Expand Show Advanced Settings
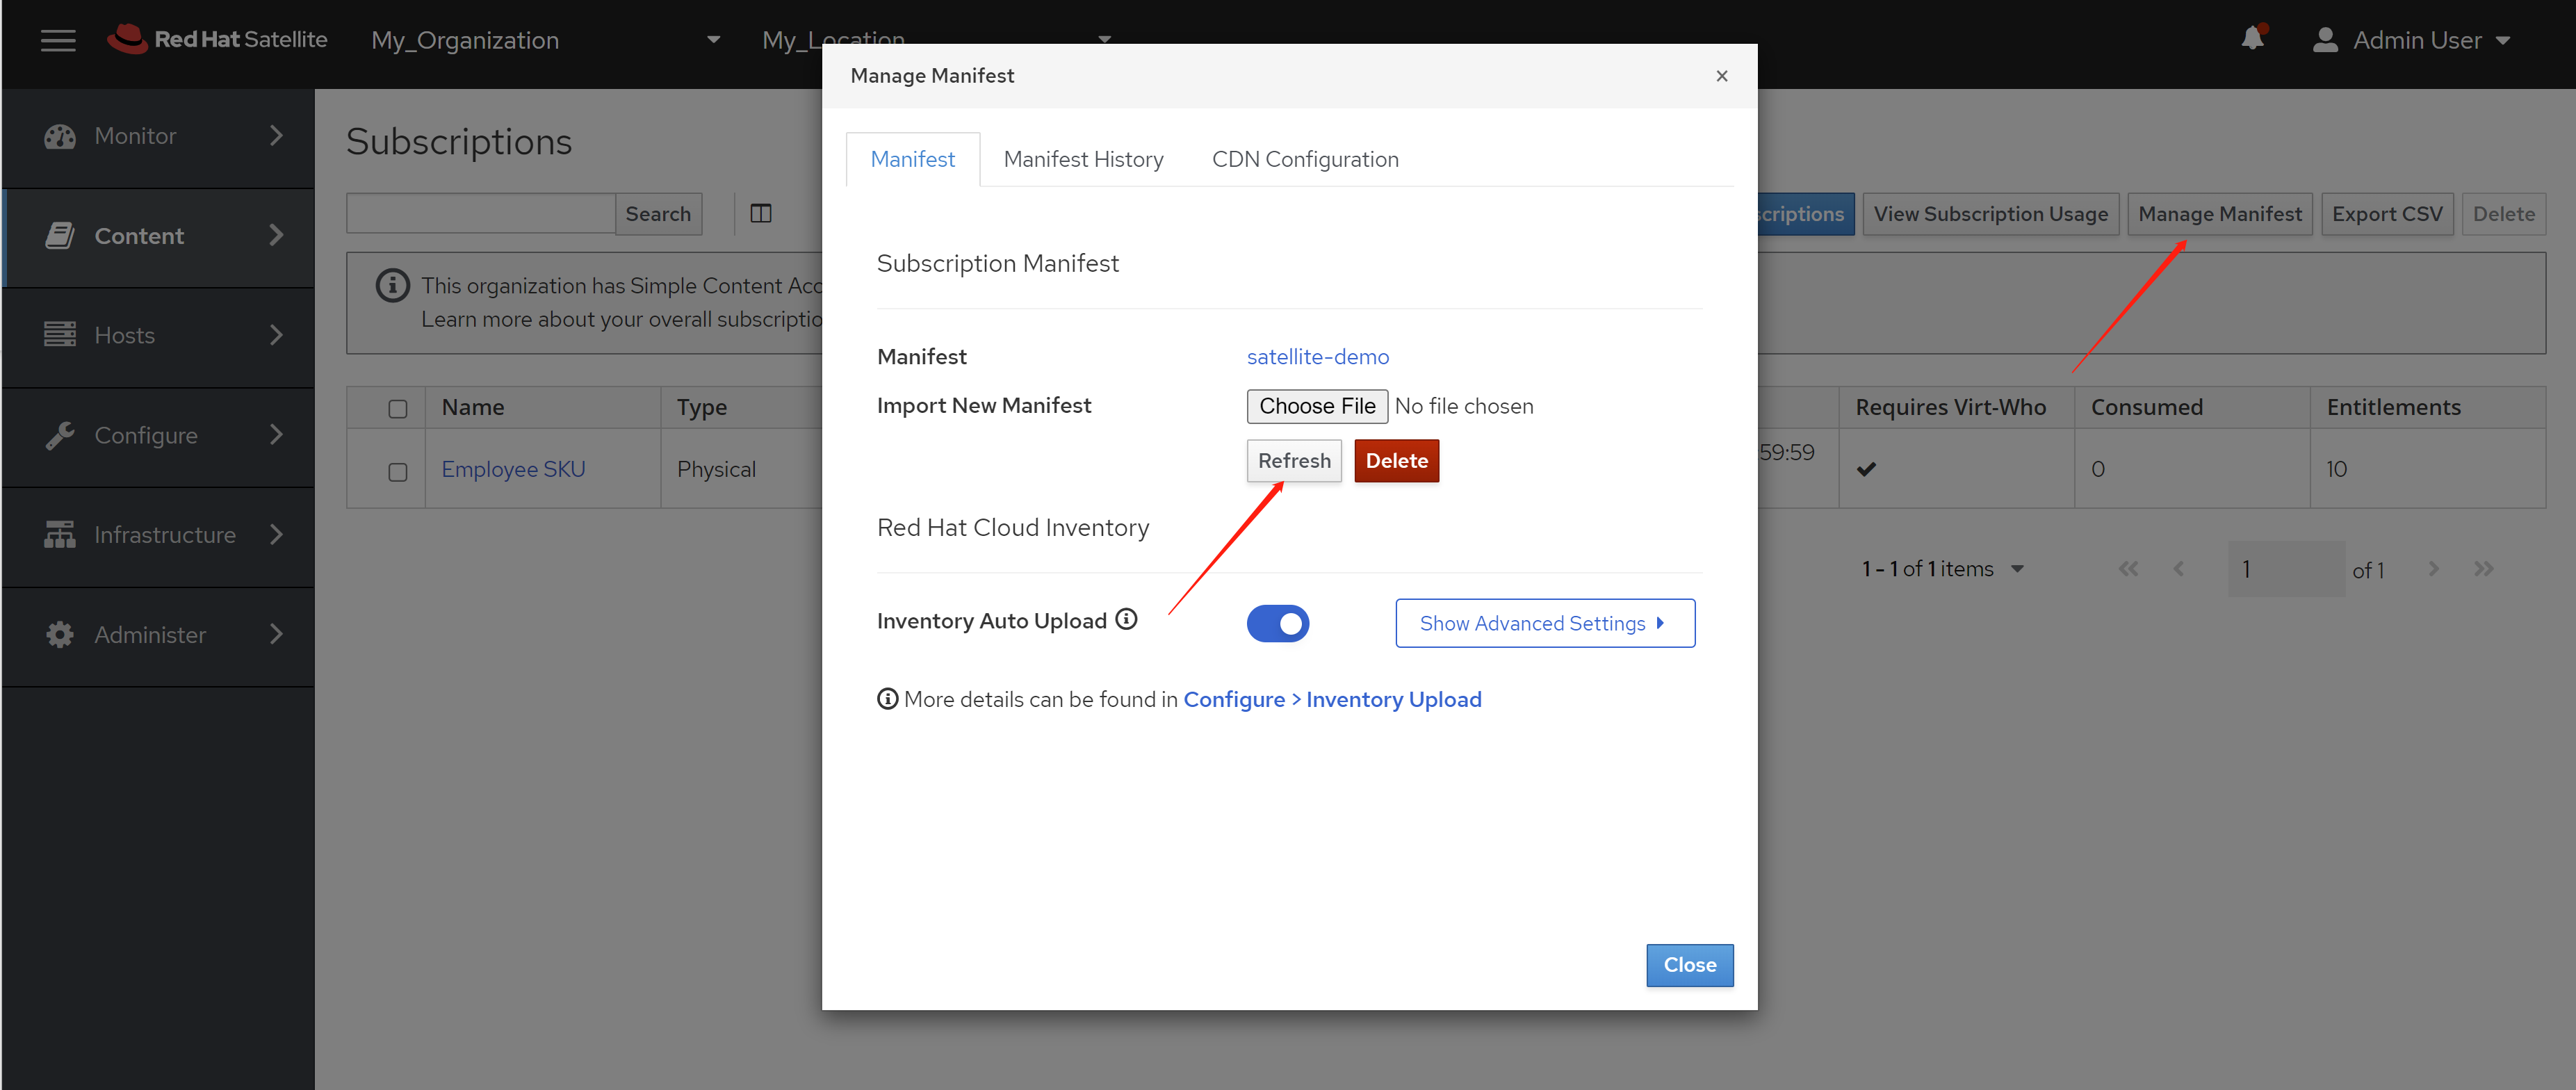2576x1090 pixels. pyautogui.click(x=1544, y=623)
